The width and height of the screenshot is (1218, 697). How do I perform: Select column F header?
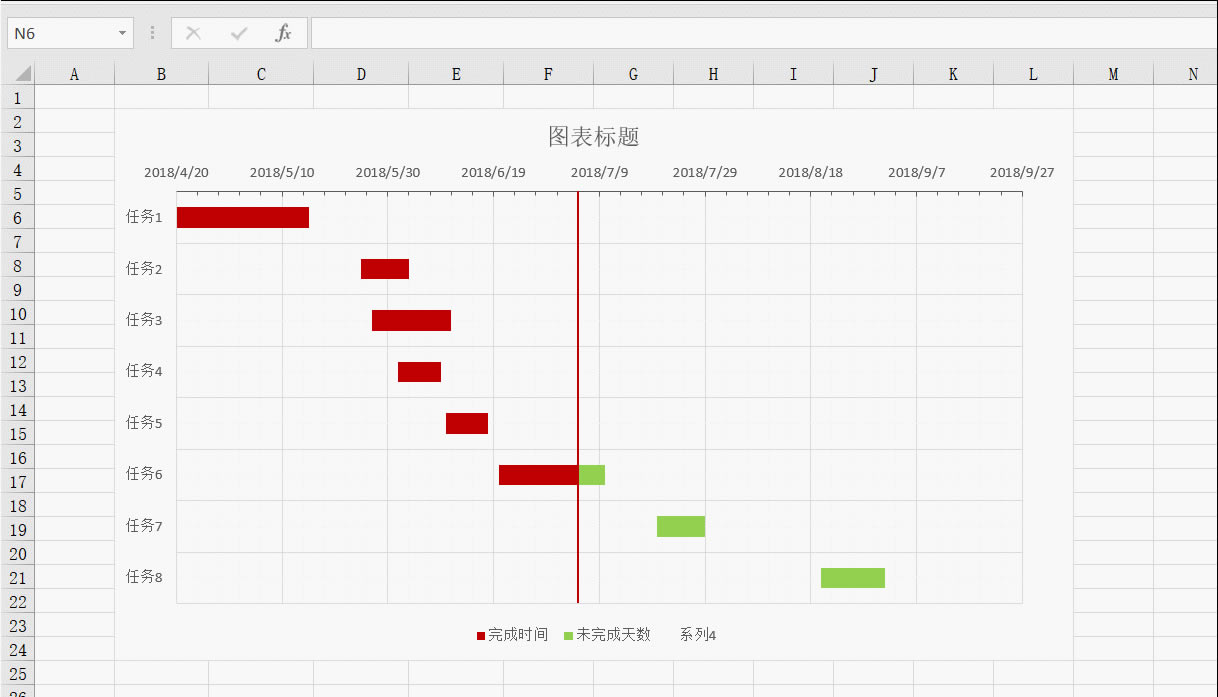[x=548, y=74]
